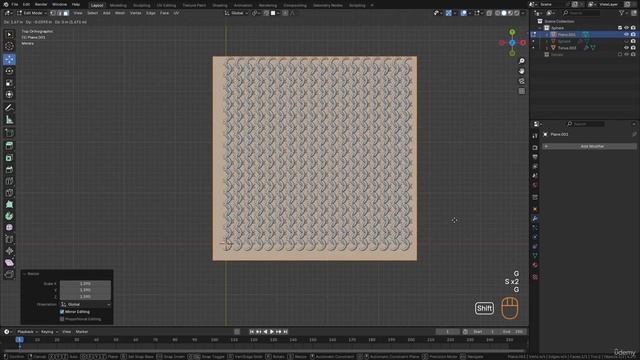Select the Move tool
The width and height of the screenshot is (640, 360).
click(9, 59)
